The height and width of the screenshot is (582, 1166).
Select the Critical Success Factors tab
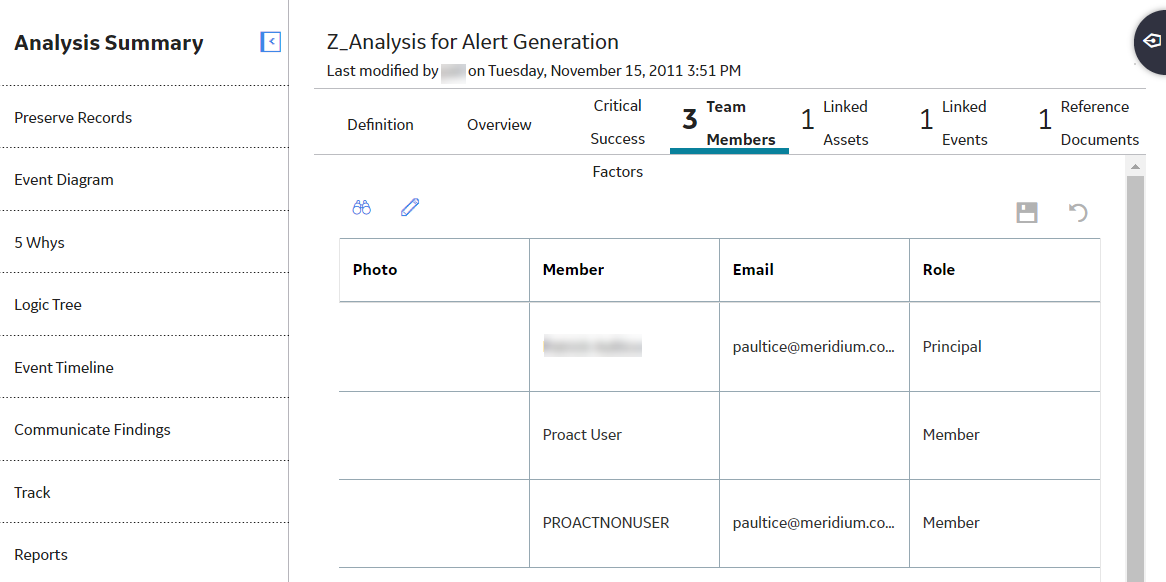pyautogui.click(x=617, y=139)
